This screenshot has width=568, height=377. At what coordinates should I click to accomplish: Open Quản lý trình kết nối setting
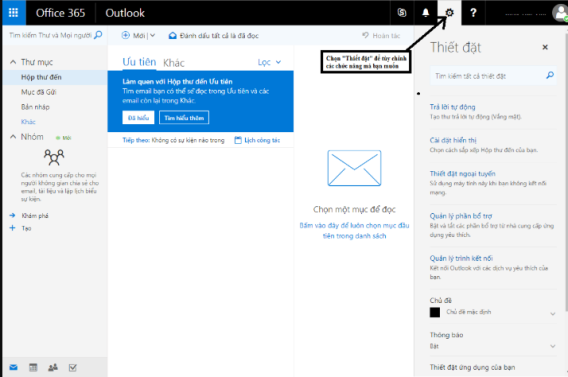click(461, 258)
